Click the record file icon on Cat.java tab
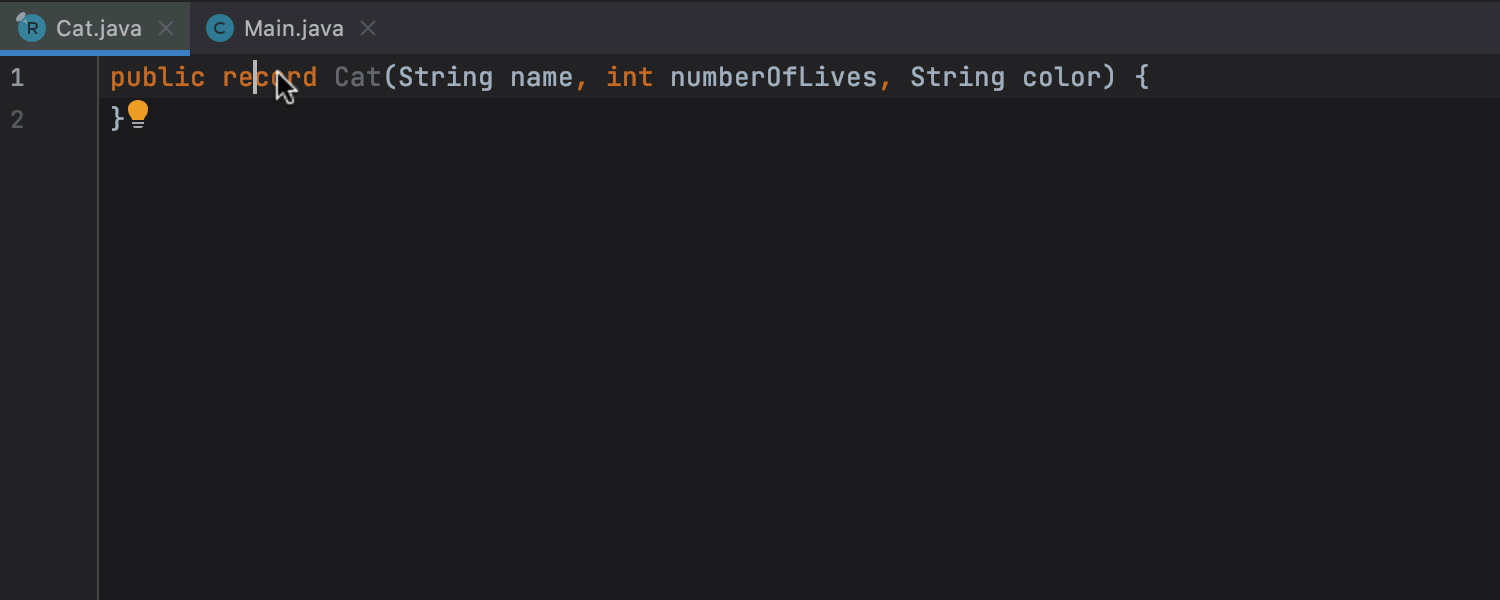 coord(31,27)
